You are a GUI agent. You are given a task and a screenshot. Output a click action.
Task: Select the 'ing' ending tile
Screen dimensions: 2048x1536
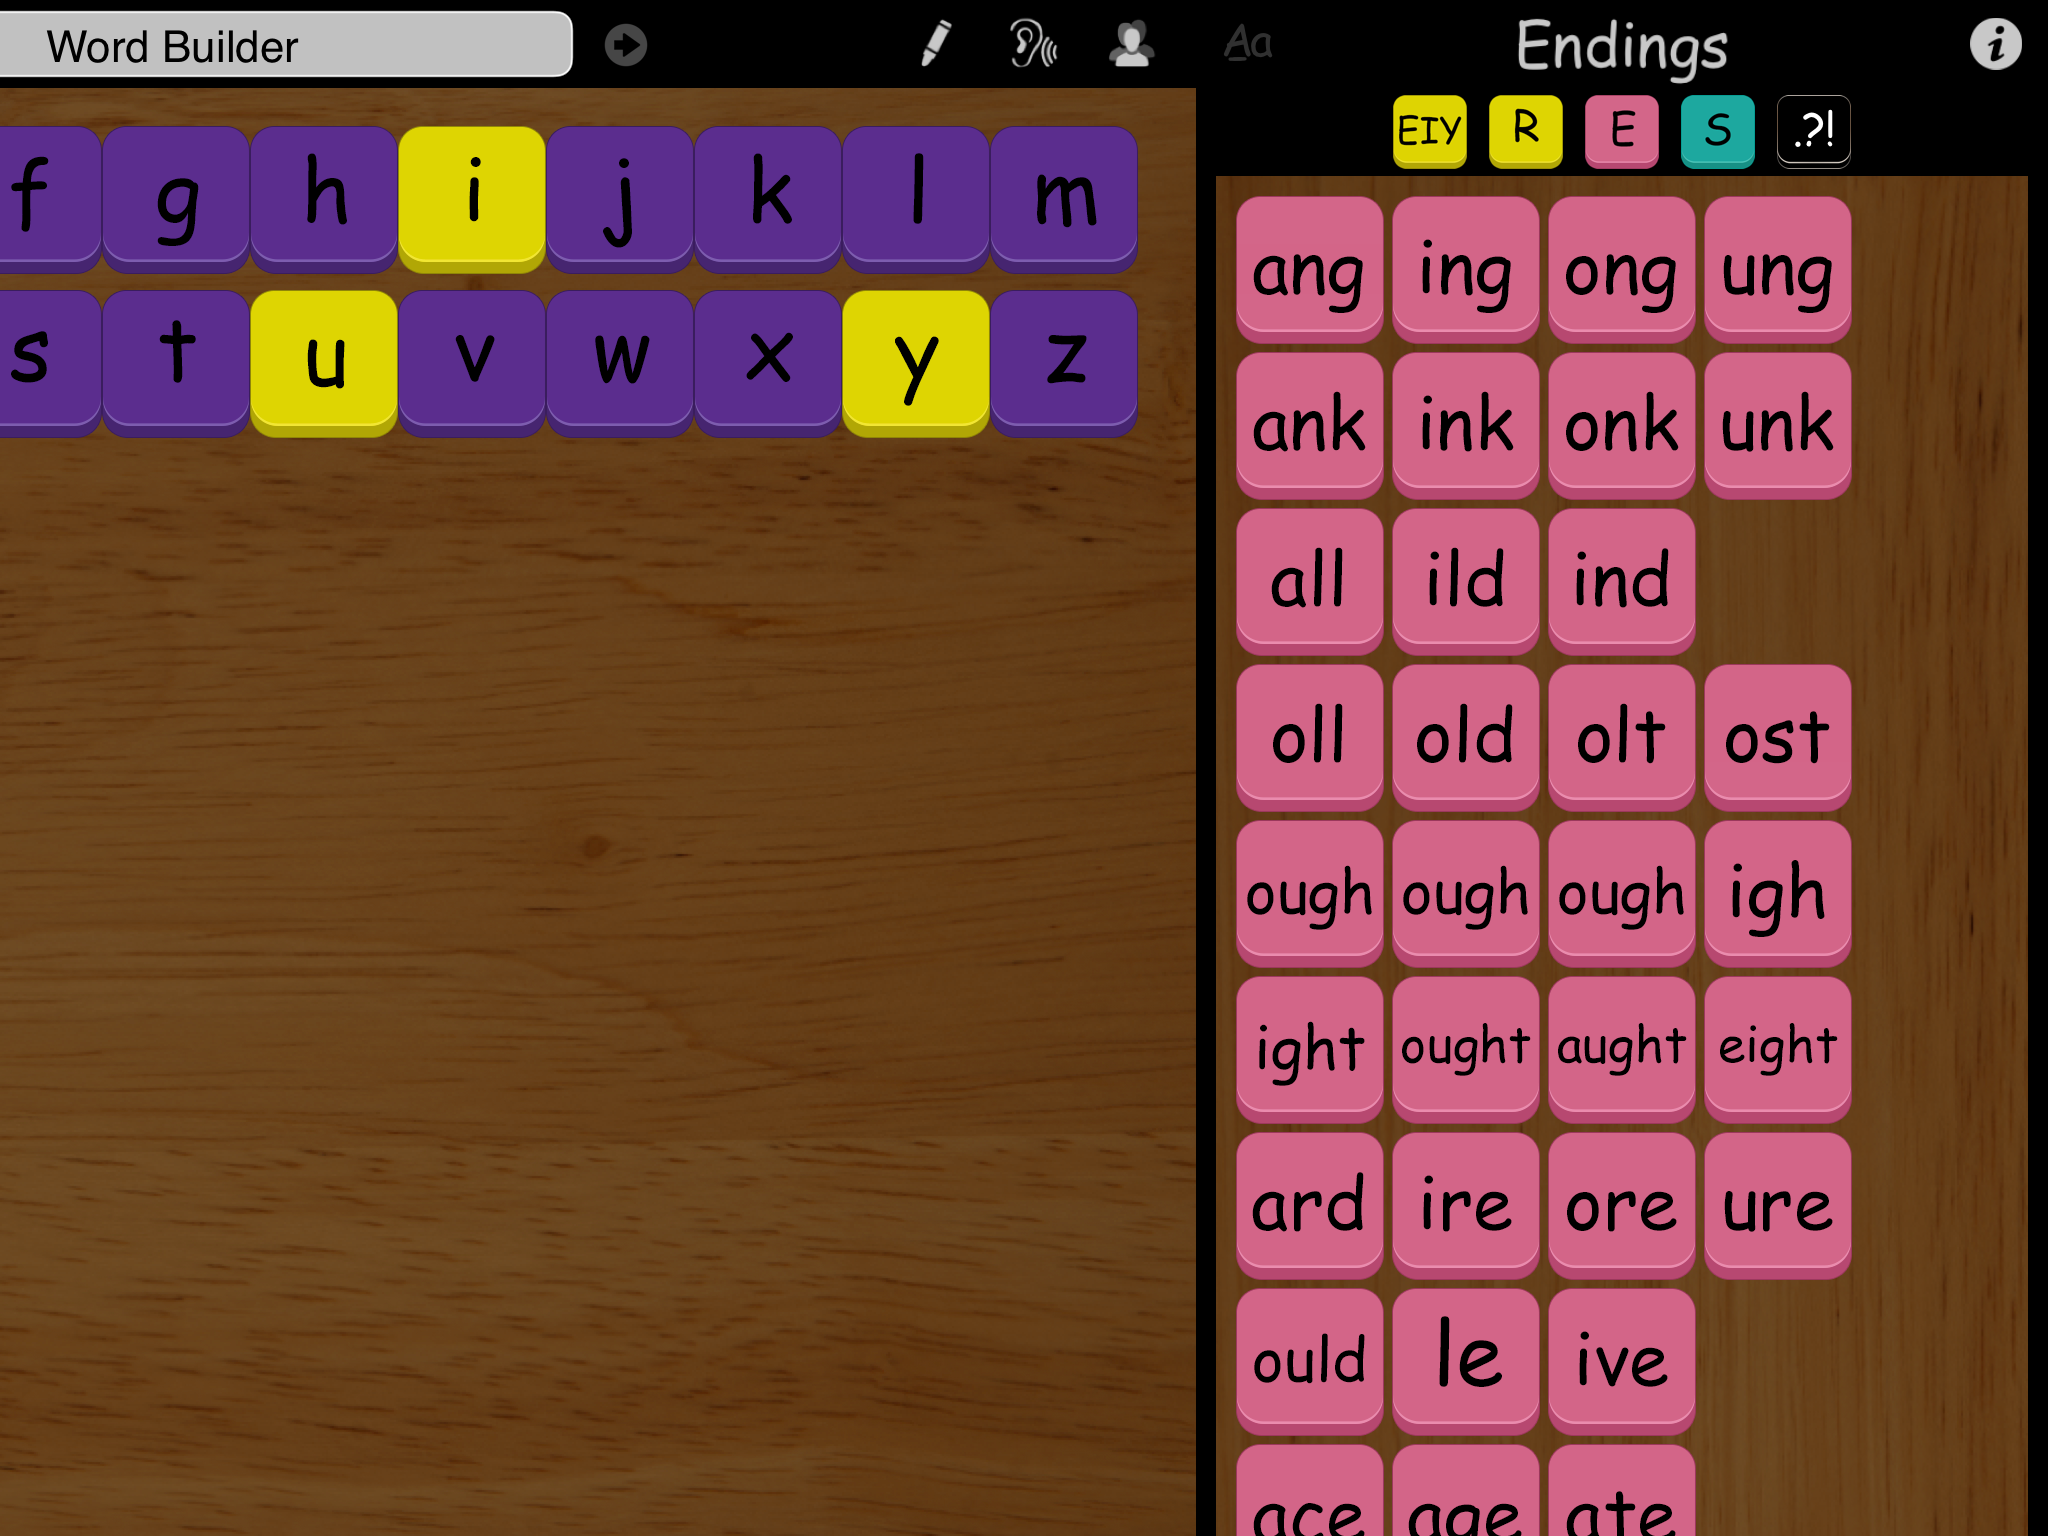(x=1465, y=268)
